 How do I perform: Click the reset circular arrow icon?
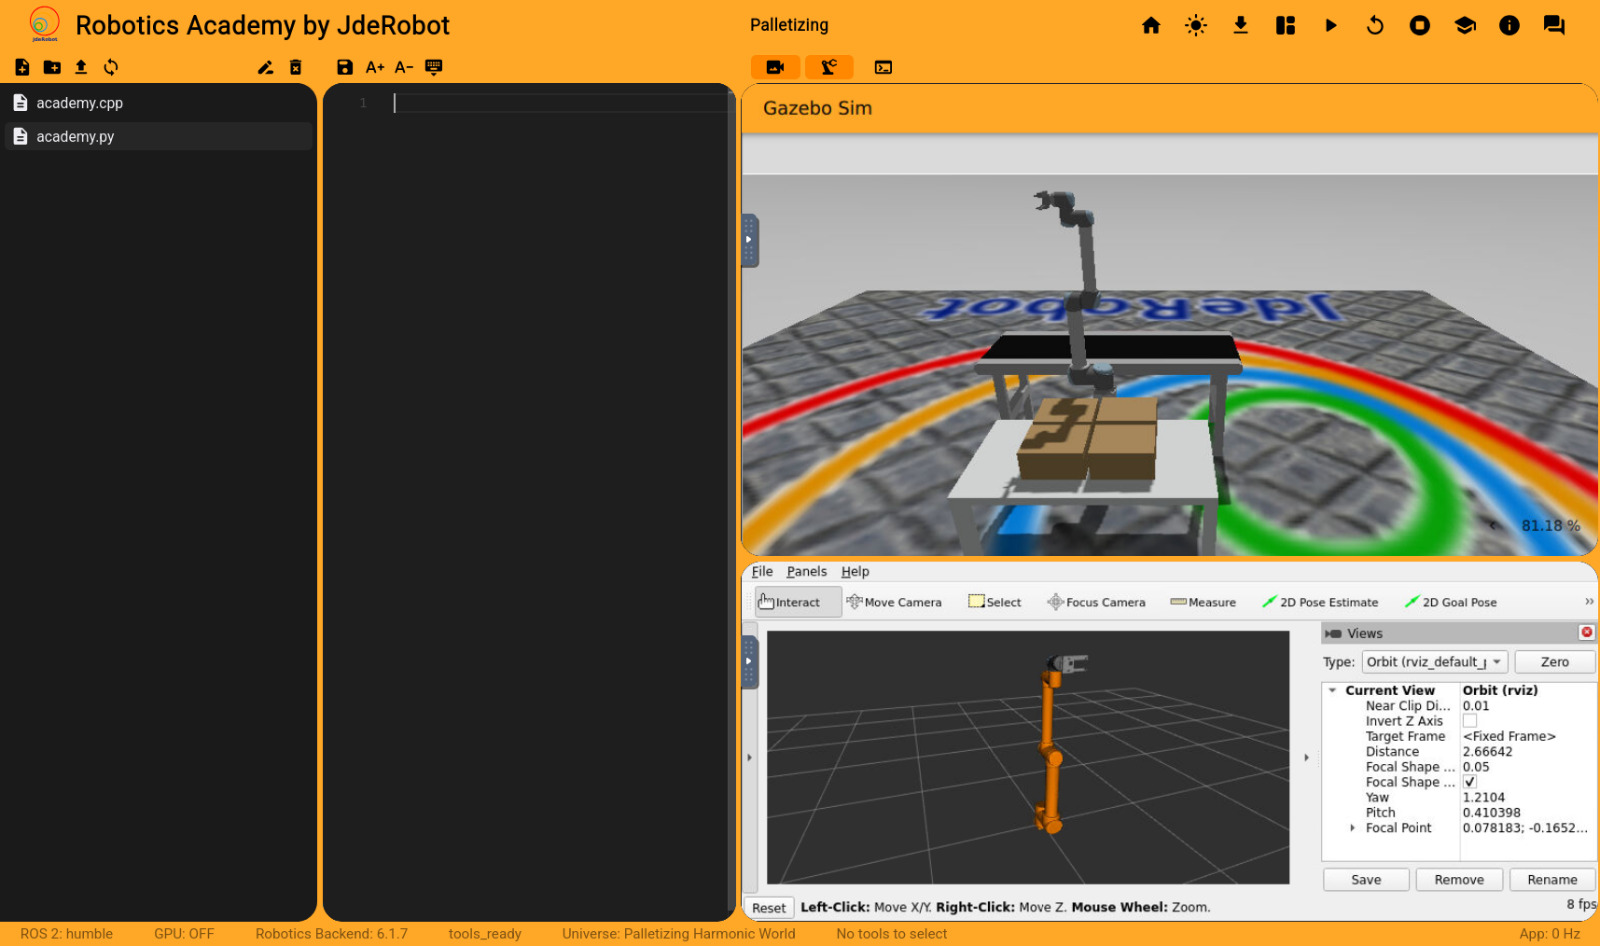coord(1375,25)
